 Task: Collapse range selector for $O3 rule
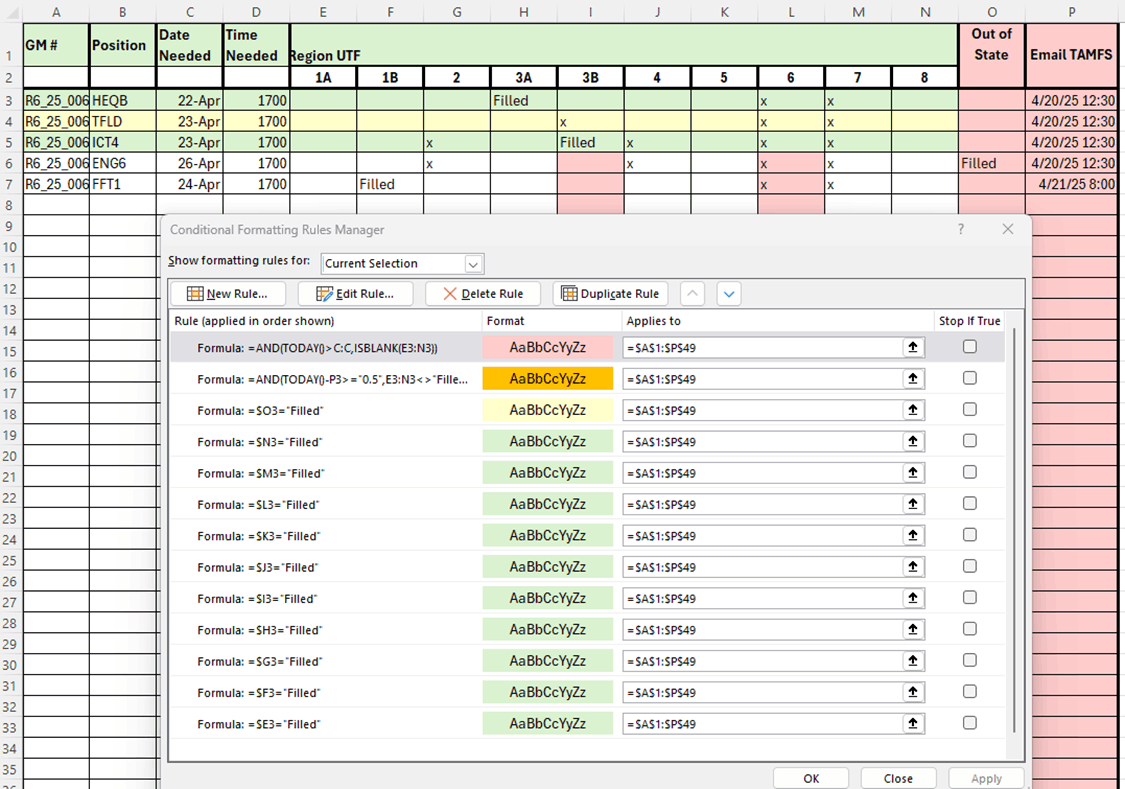coord(913,410)
